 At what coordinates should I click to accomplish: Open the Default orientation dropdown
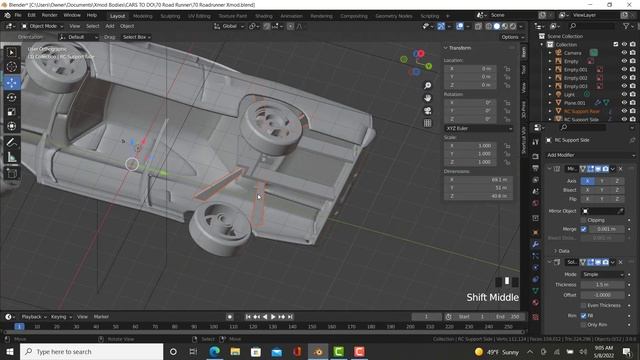click(x=79, y=37)
